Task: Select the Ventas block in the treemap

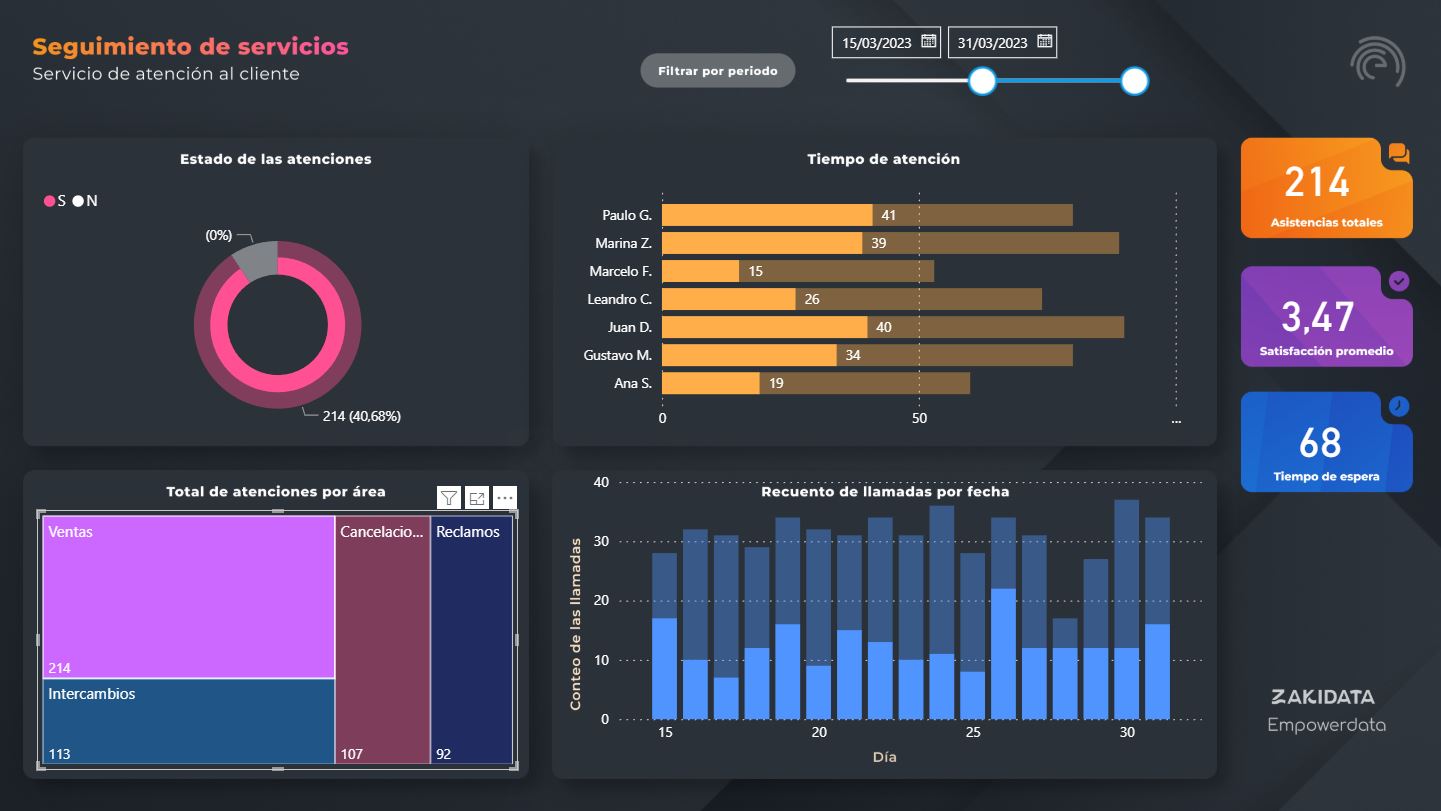Action: point(189,596)
